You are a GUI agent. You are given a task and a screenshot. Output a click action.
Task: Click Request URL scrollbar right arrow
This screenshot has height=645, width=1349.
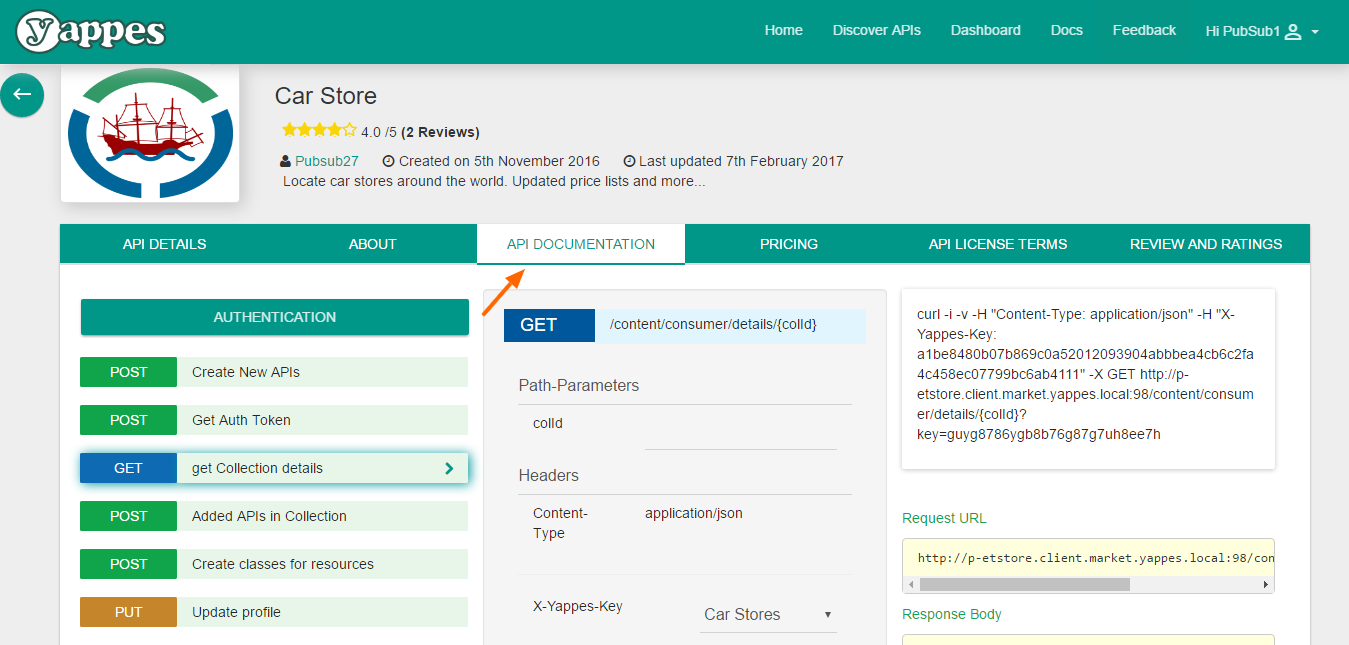tap(1266, 584)
